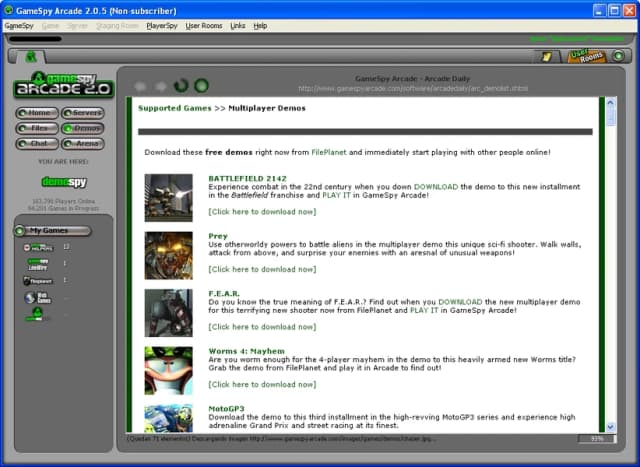Click the MotoGP3 thumbnail
The width and height of the screenshot is (640, 467).
(x=169, y=418)
